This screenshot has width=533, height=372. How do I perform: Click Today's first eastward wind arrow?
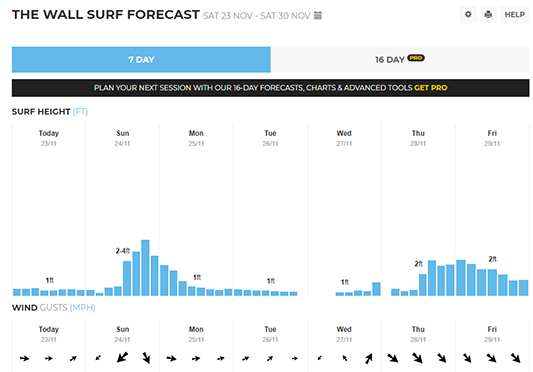click(x=24, y=358)
